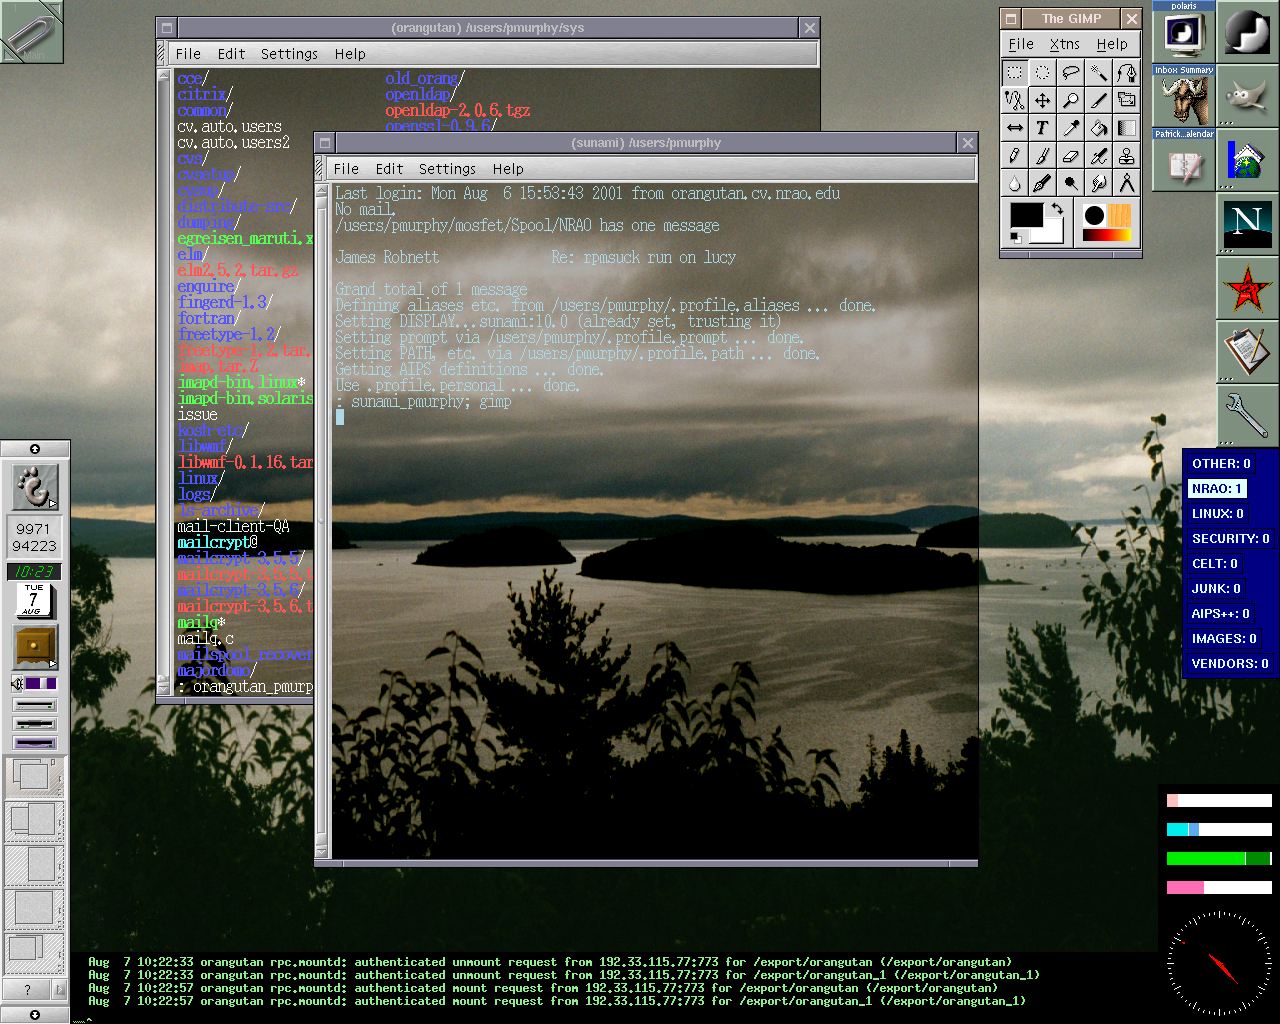Open Help menu in The GIMP
Image resolution: width=1280 pixels, height=1024 pixels.
[x=1112, y=44]
